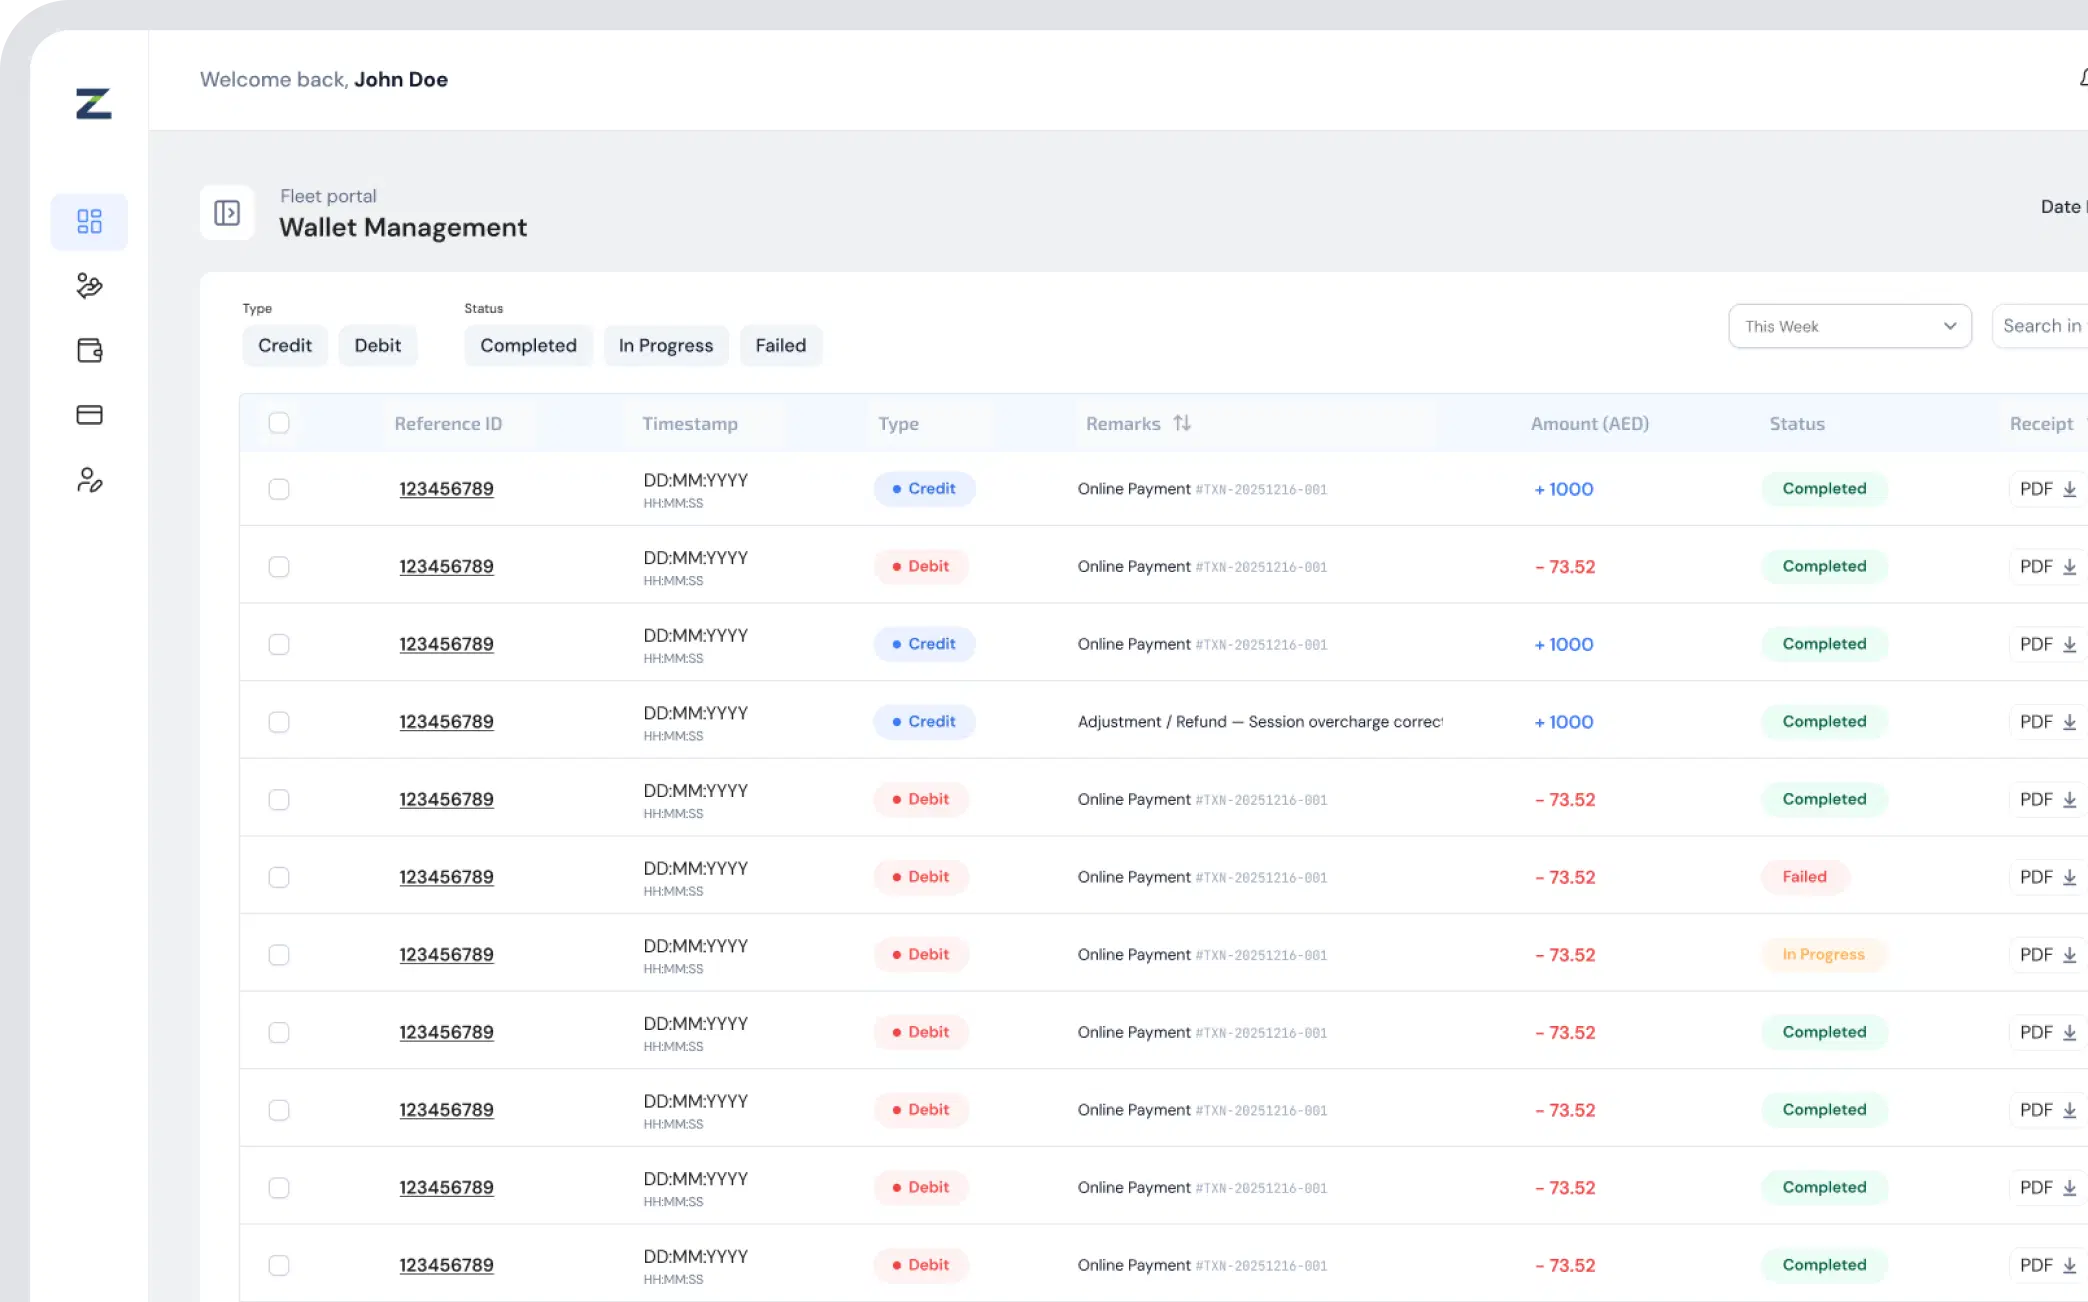Image resolution: width=2088 pixels, height=1302 pixels.
Task: Open the This Week date range dropdown
Action: click(x=1850, y=326)
